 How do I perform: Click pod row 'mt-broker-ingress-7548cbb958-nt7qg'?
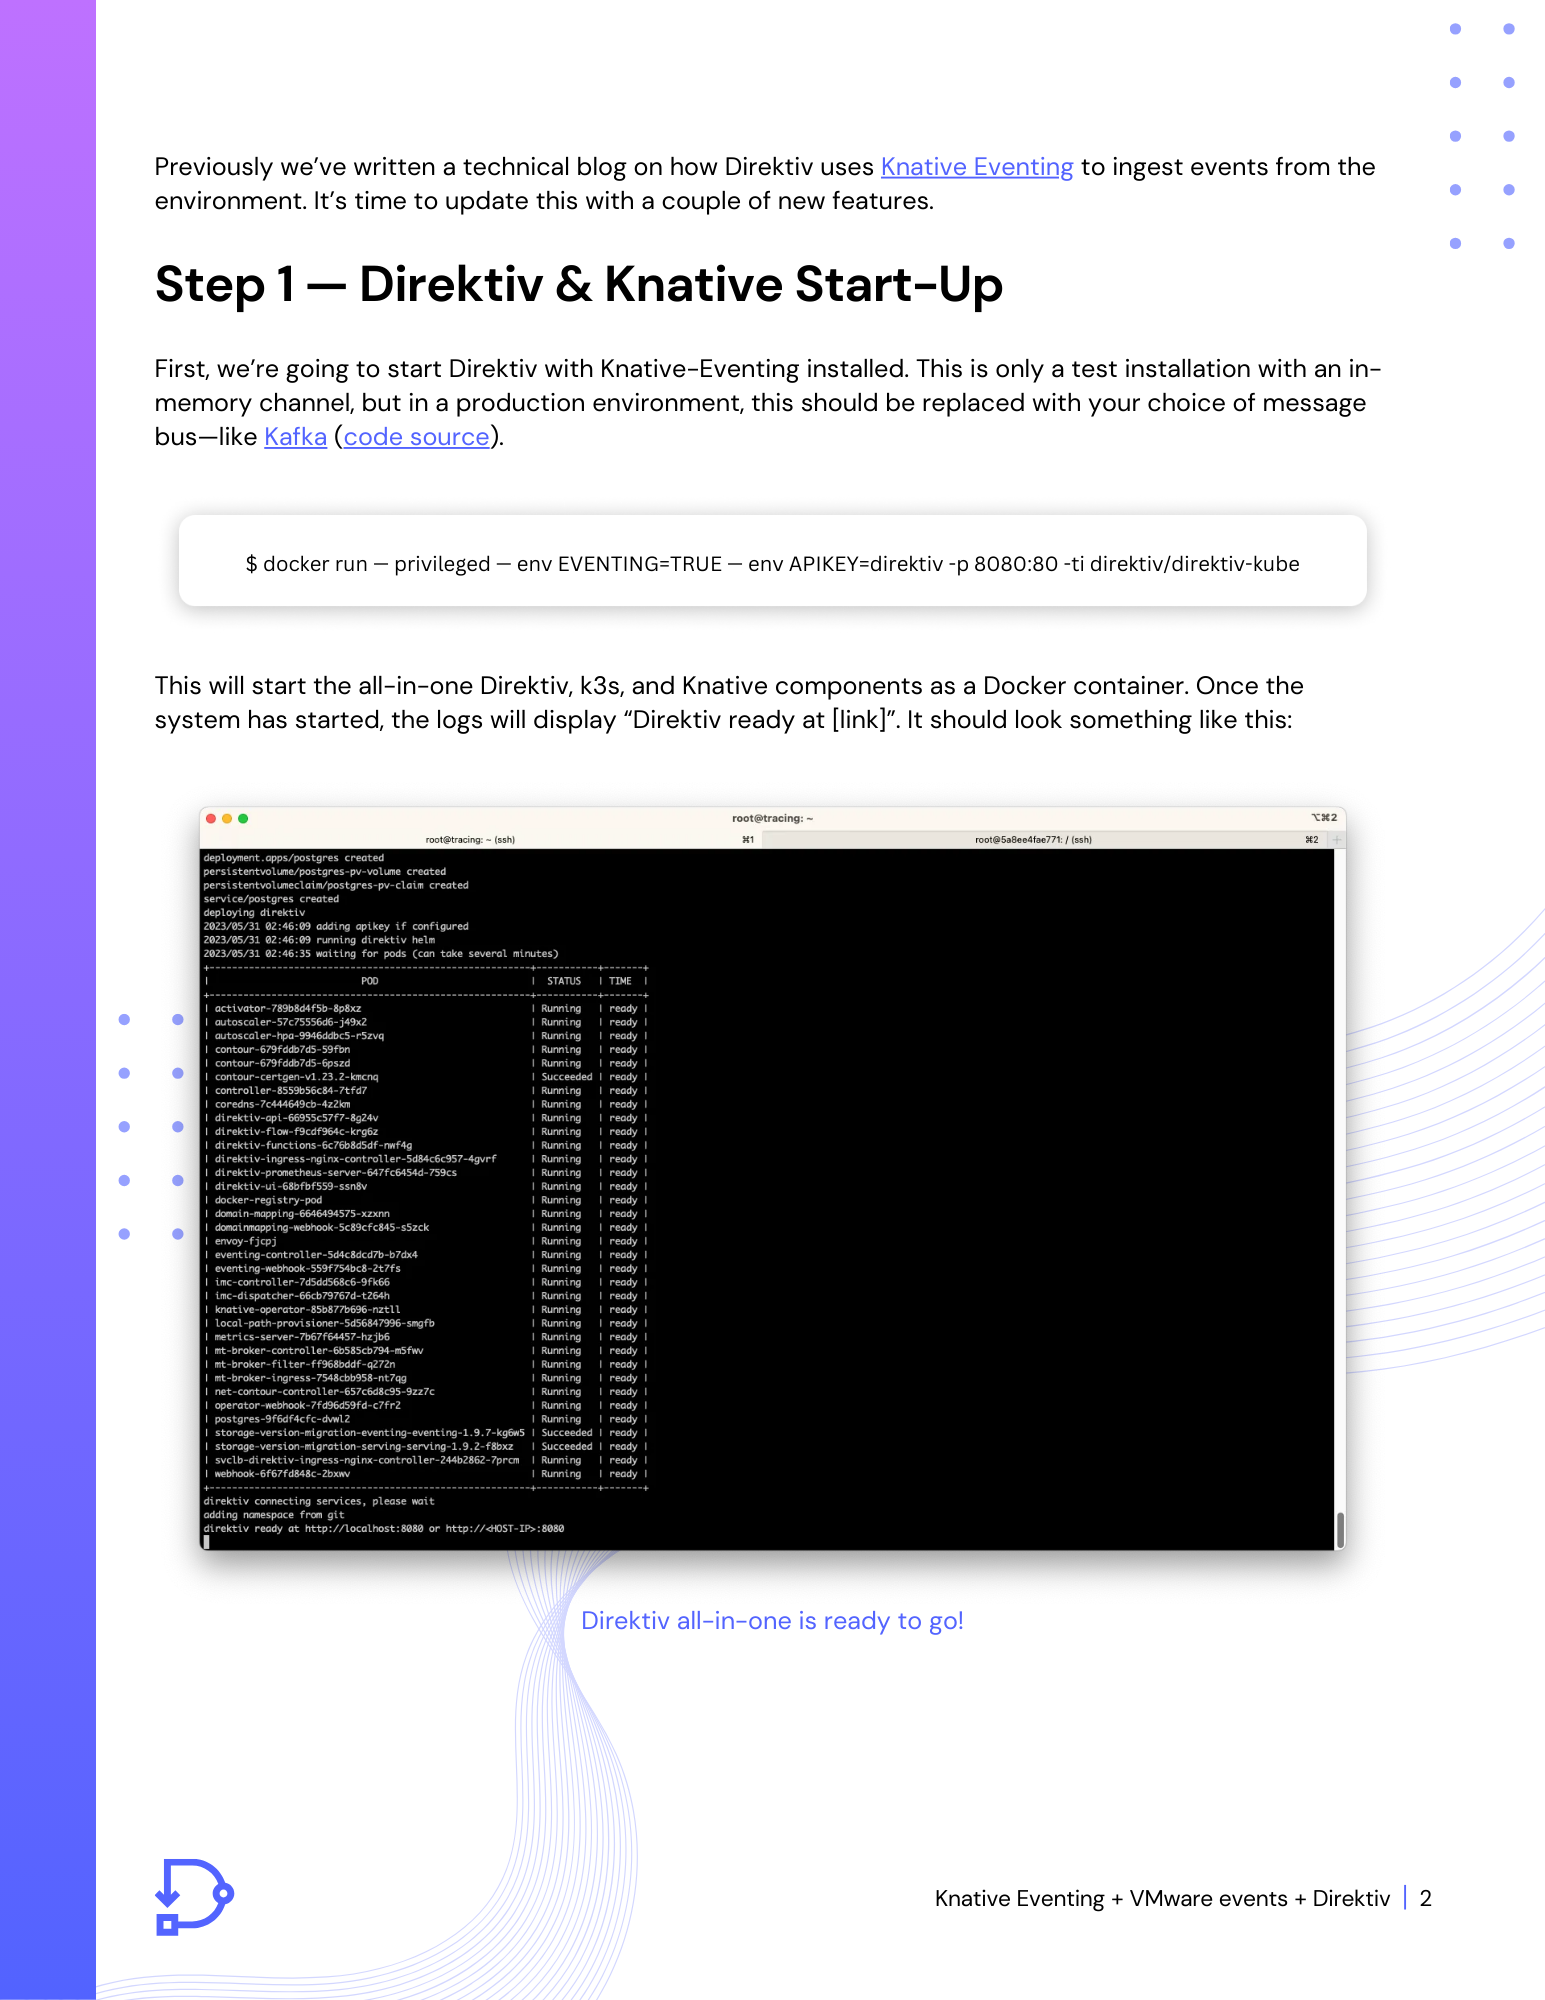[x=426, y=1378]
